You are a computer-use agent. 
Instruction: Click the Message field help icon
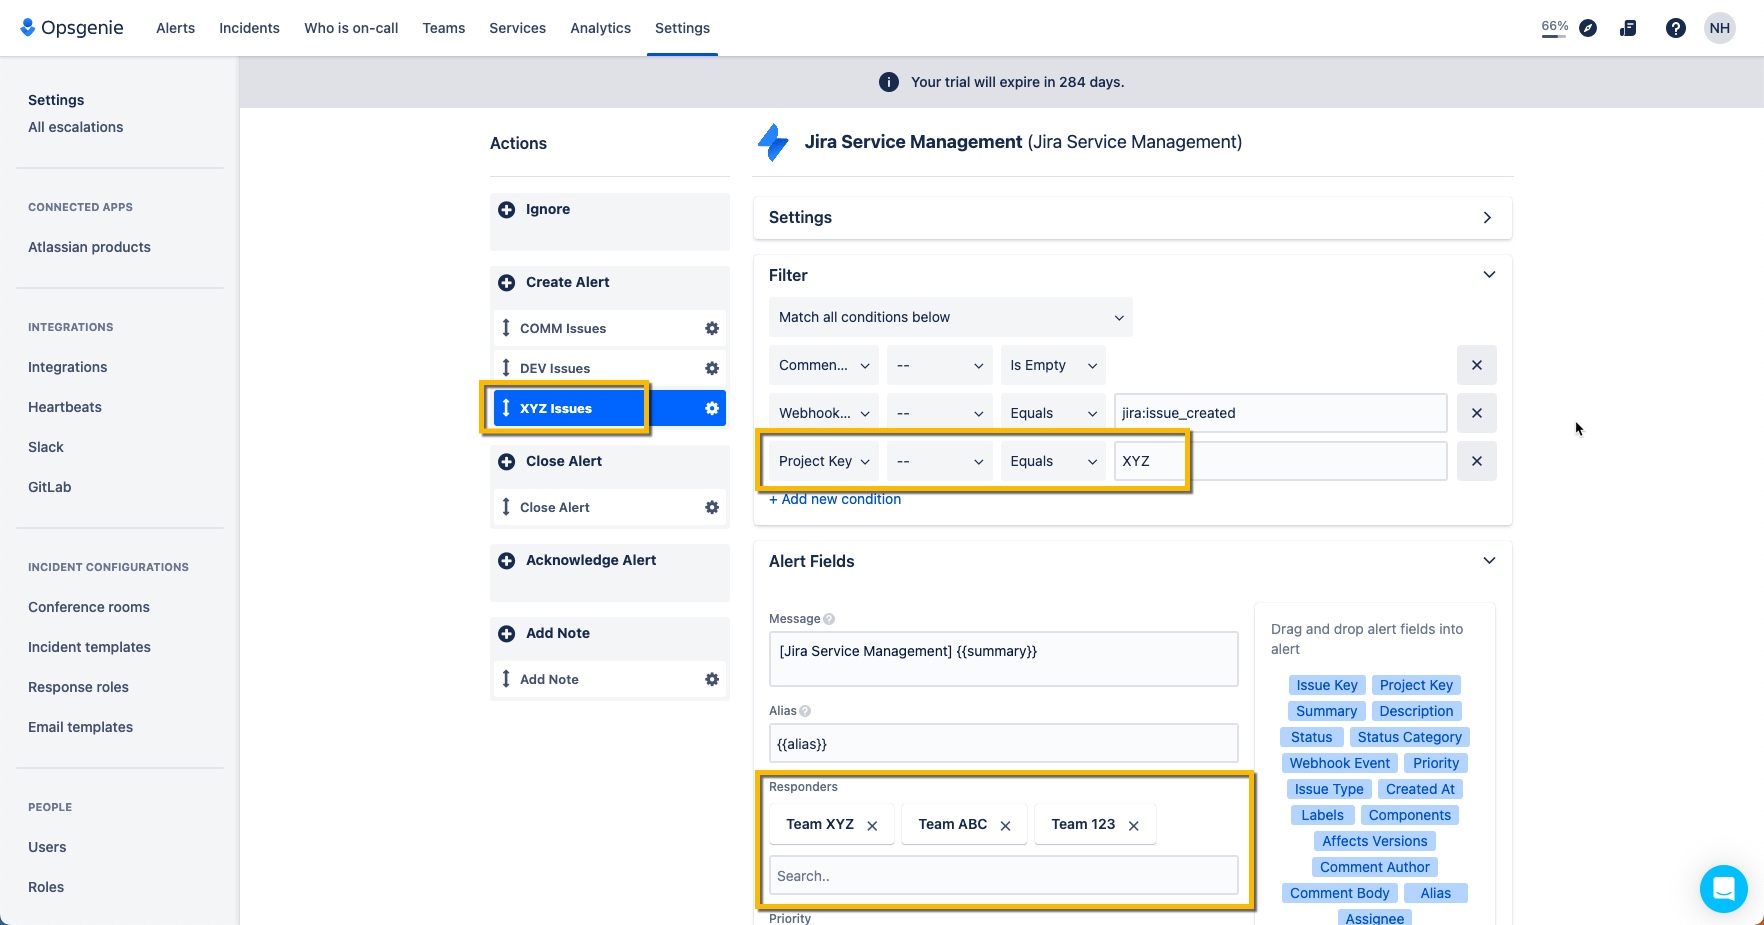[x=829, y=619]
